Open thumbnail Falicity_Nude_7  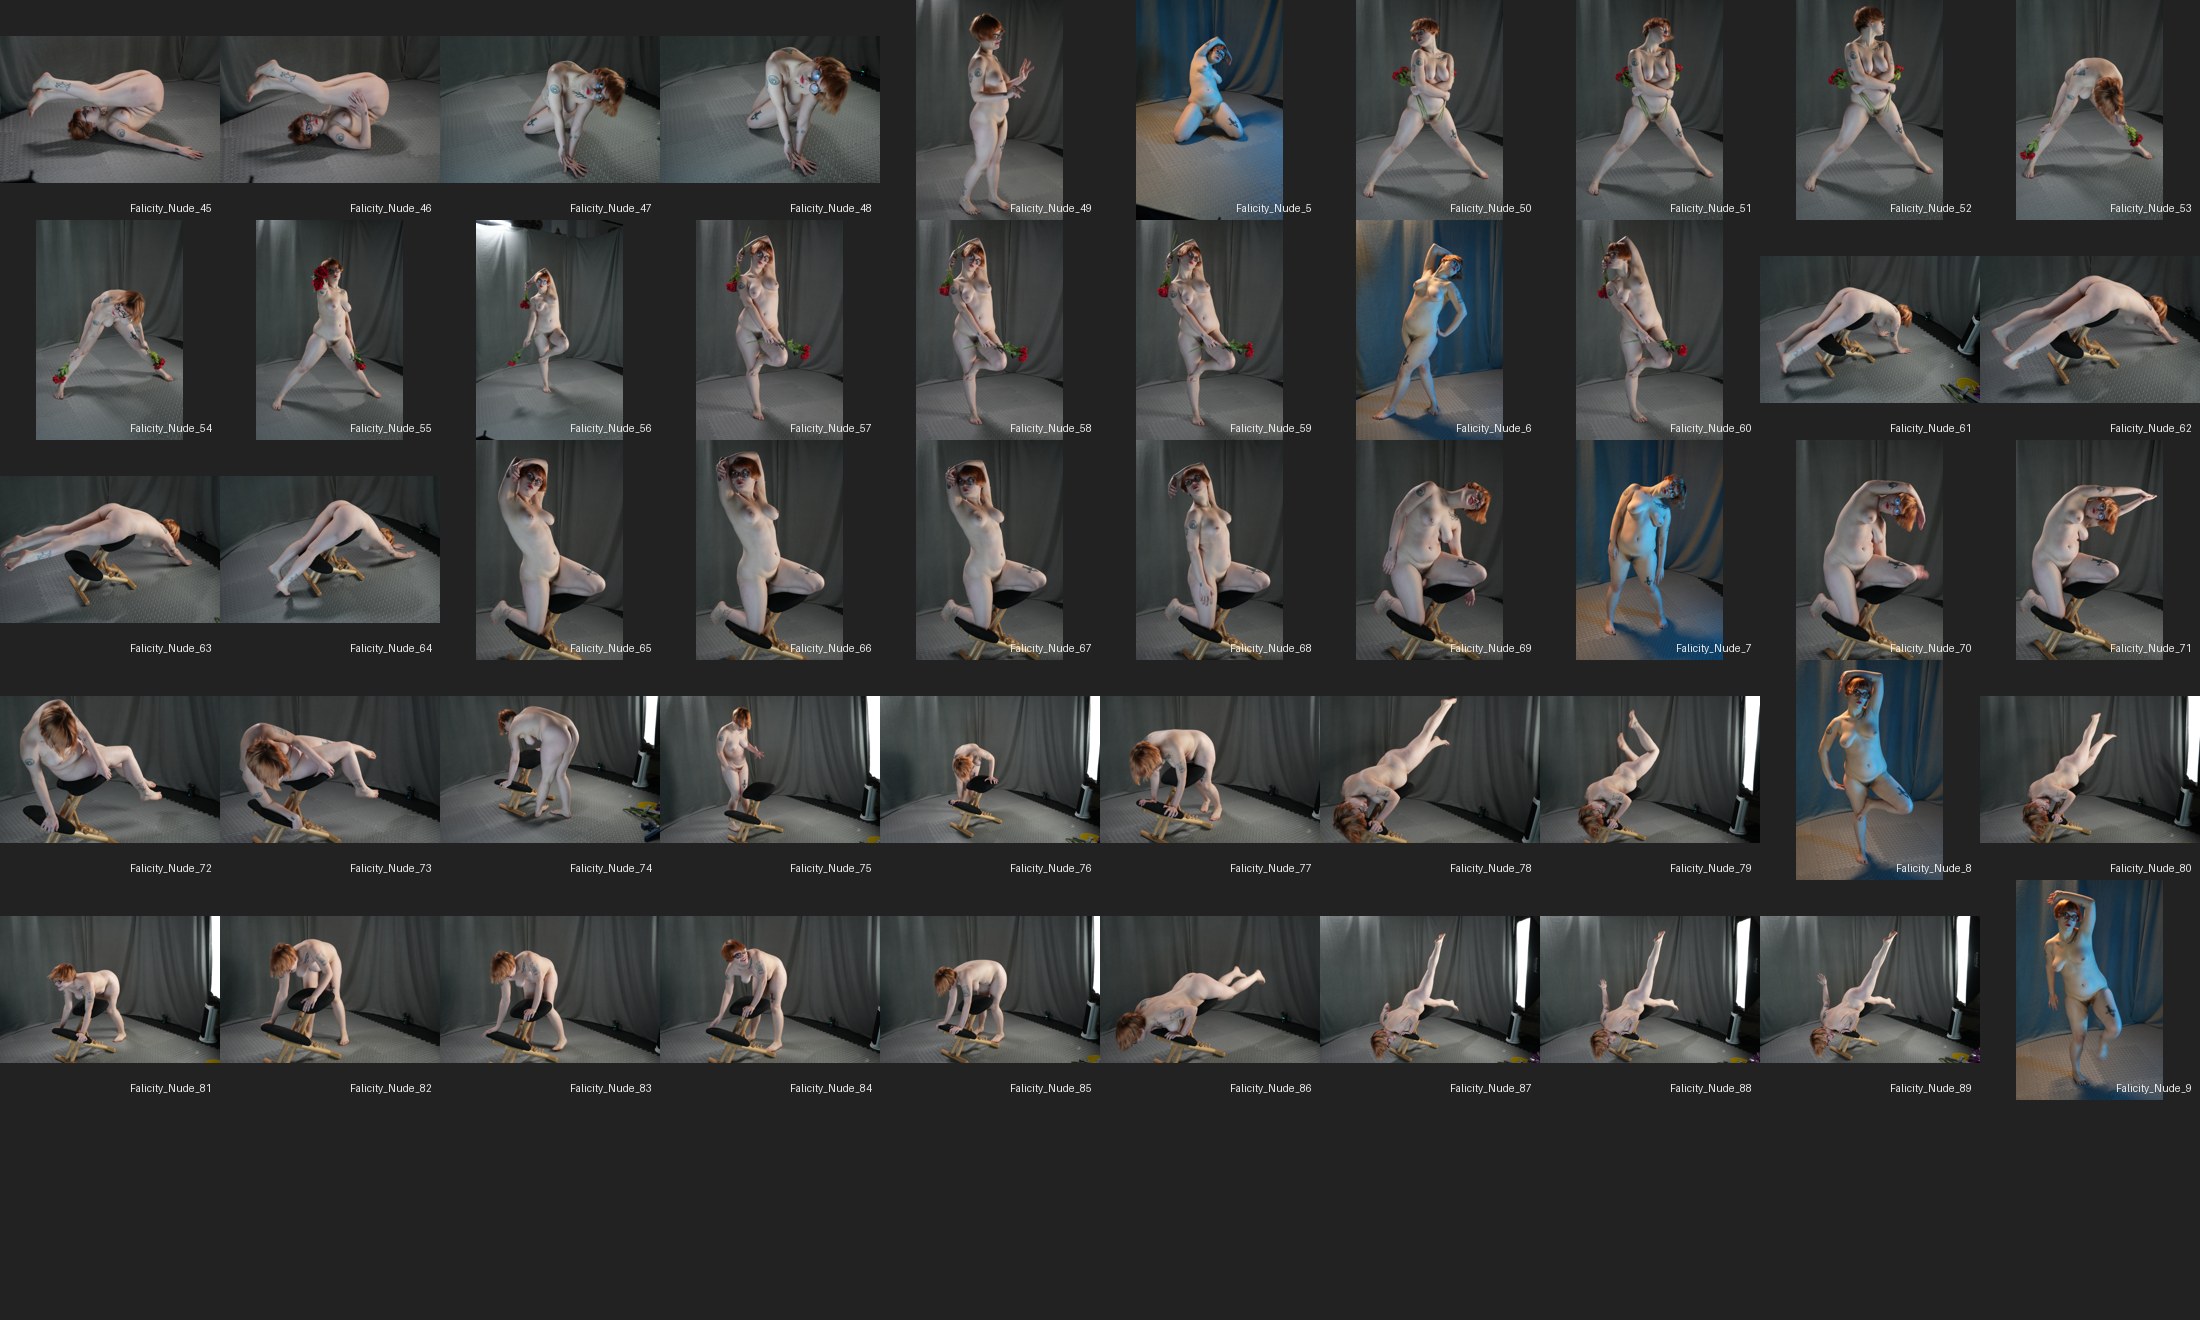1649,550
